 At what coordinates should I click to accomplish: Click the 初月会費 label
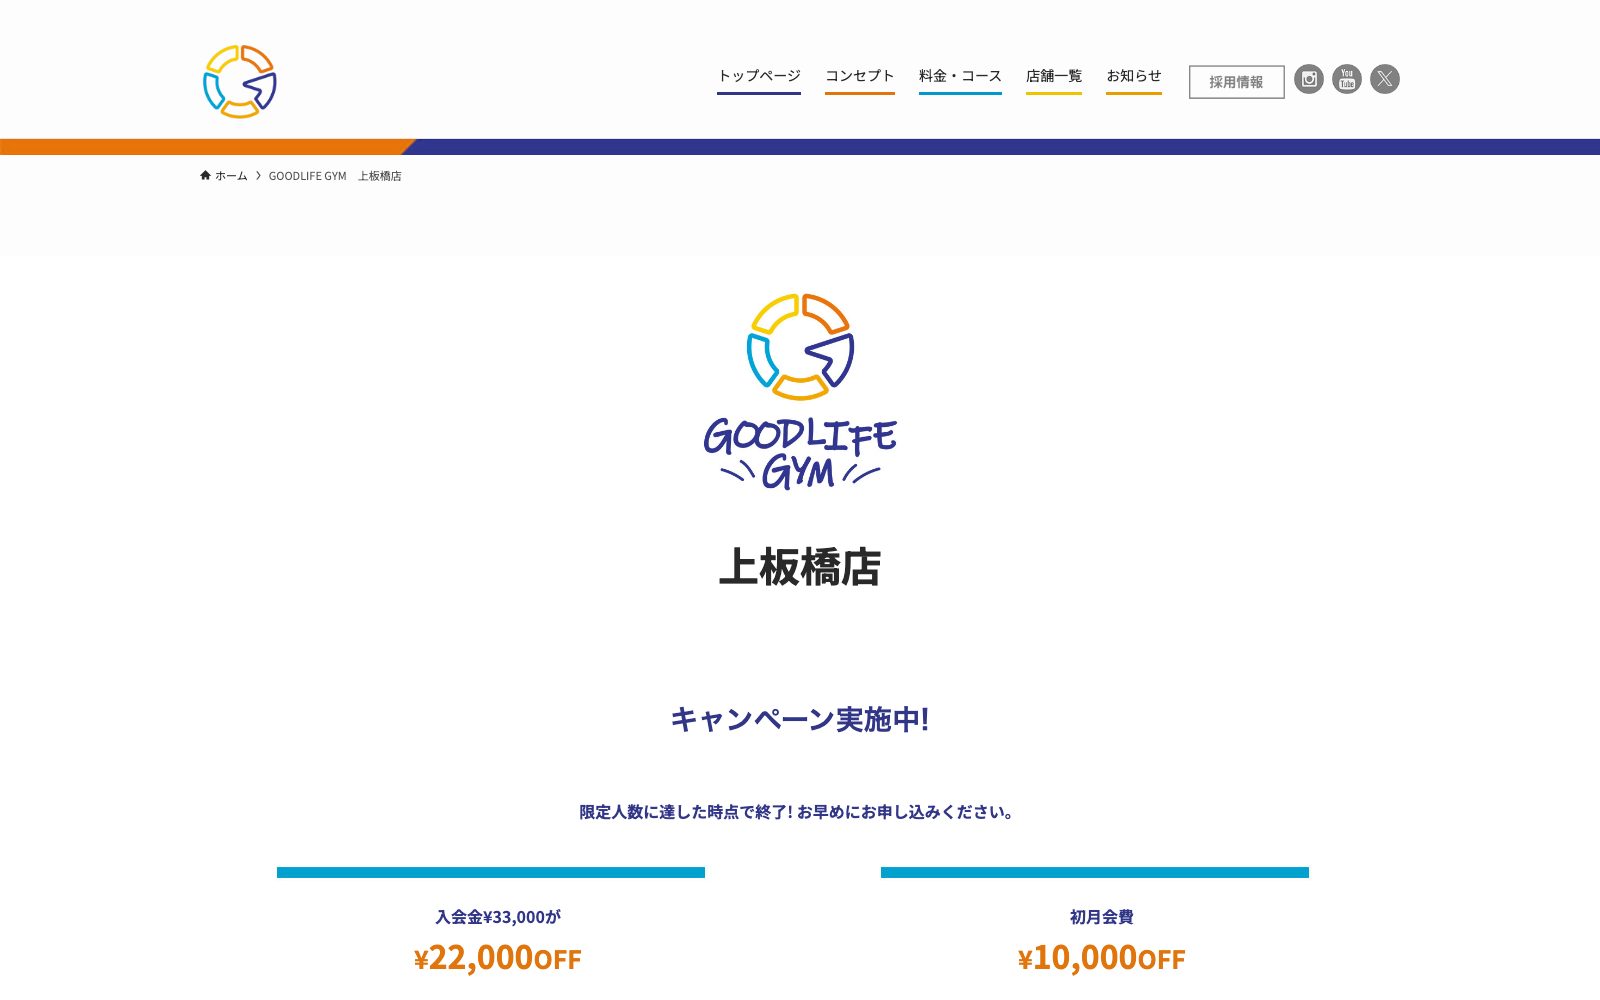click(1102, 917)
